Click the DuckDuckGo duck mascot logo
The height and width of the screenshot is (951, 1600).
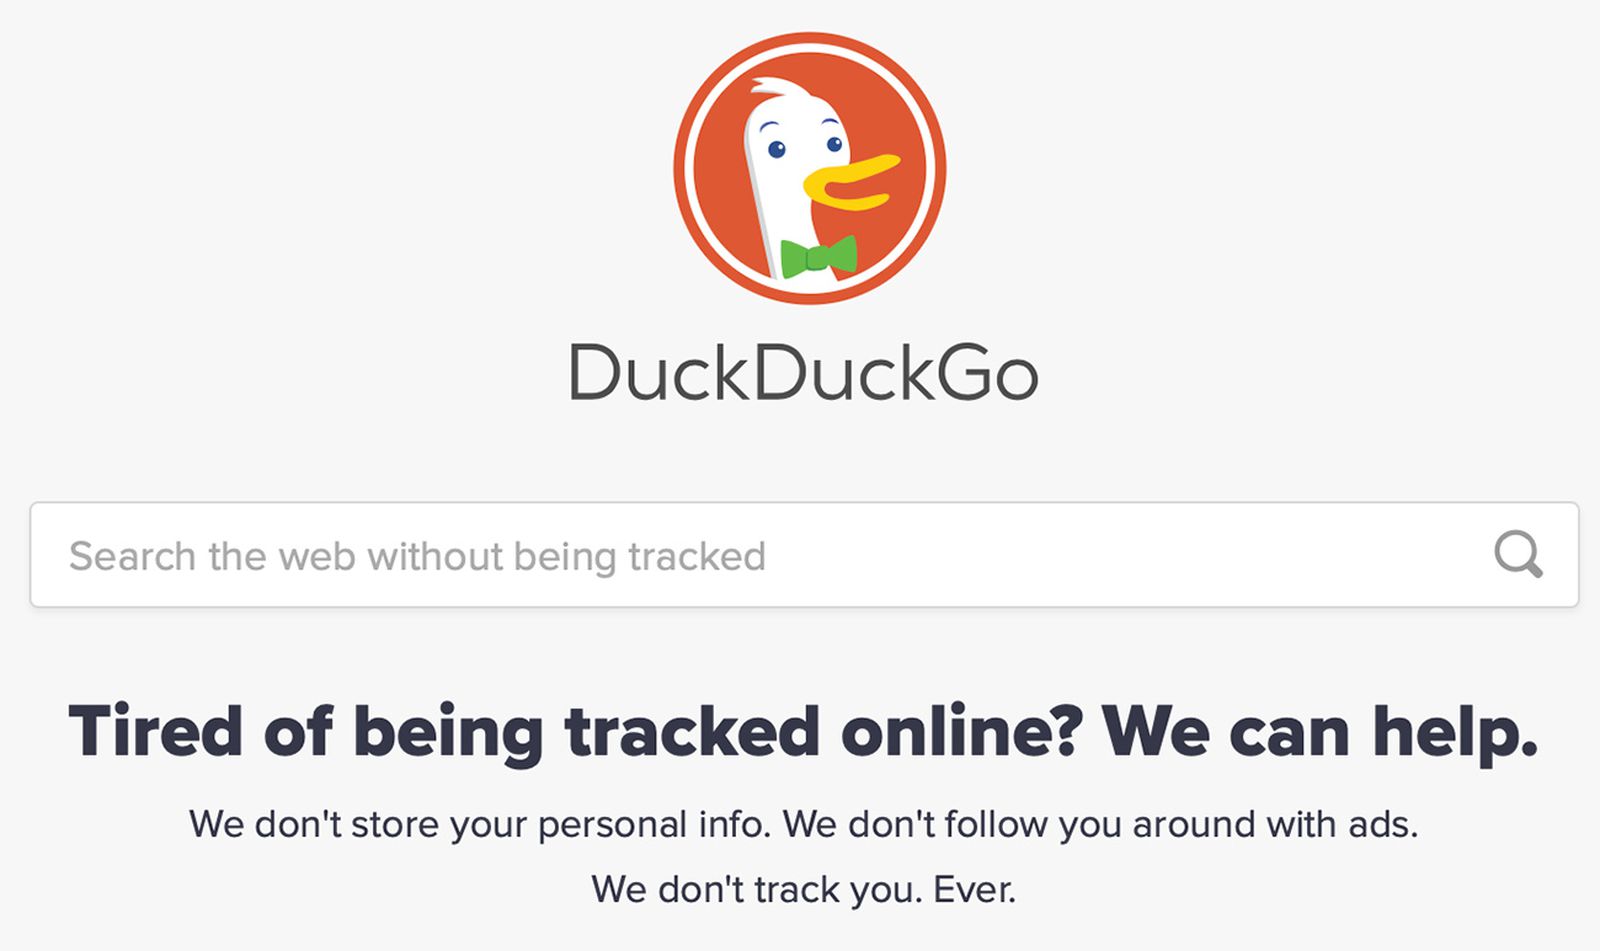pyautogui.click(x=809, y=168)
